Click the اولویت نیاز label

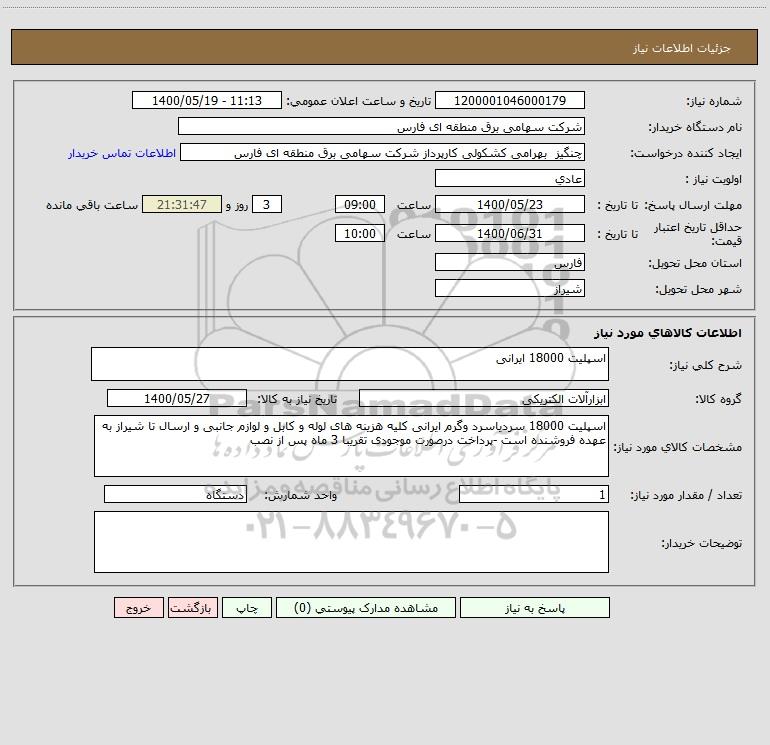(714, 180)
